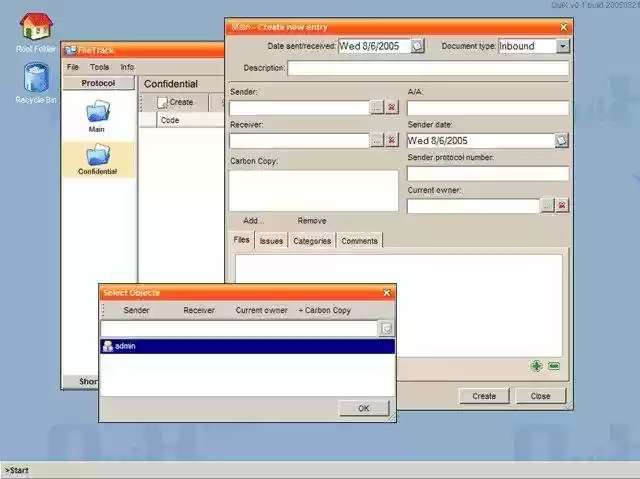
Task: Browse for Receiver with ellipsis button
Action: (x=377, y=140)
